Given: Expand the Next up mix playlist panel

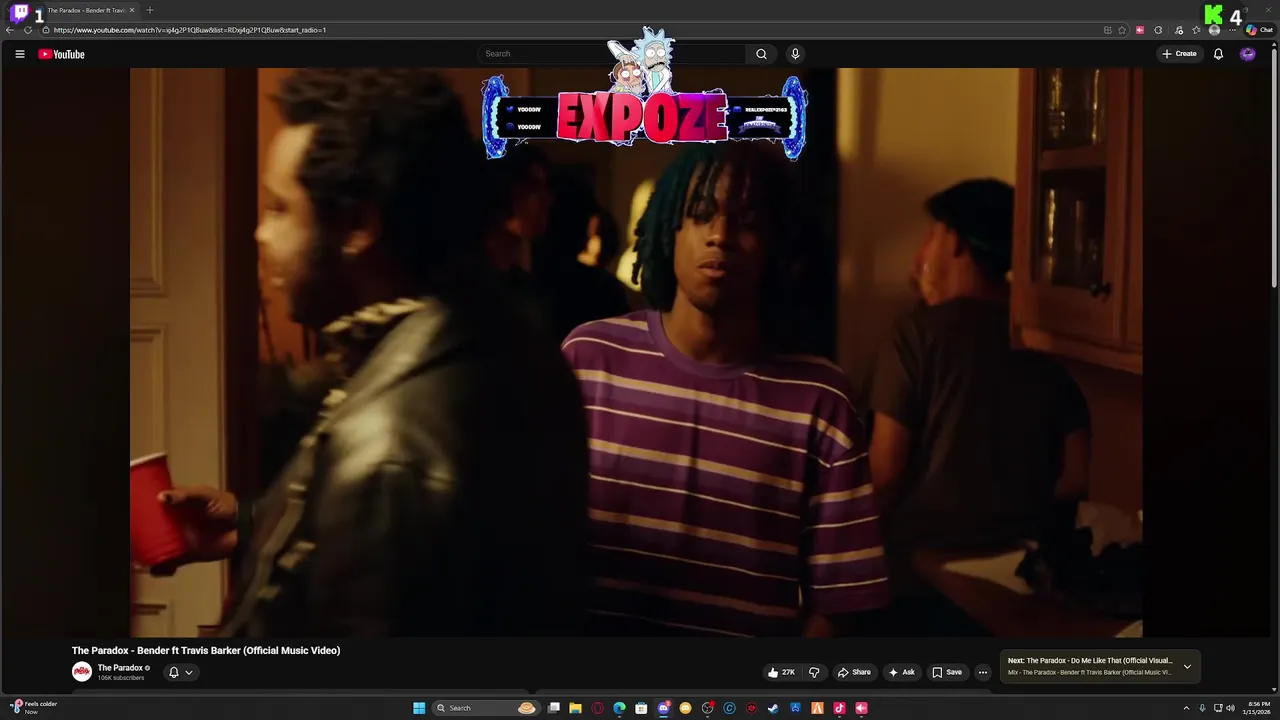Looking at the screenshot, I should (x=1187, y=666).
